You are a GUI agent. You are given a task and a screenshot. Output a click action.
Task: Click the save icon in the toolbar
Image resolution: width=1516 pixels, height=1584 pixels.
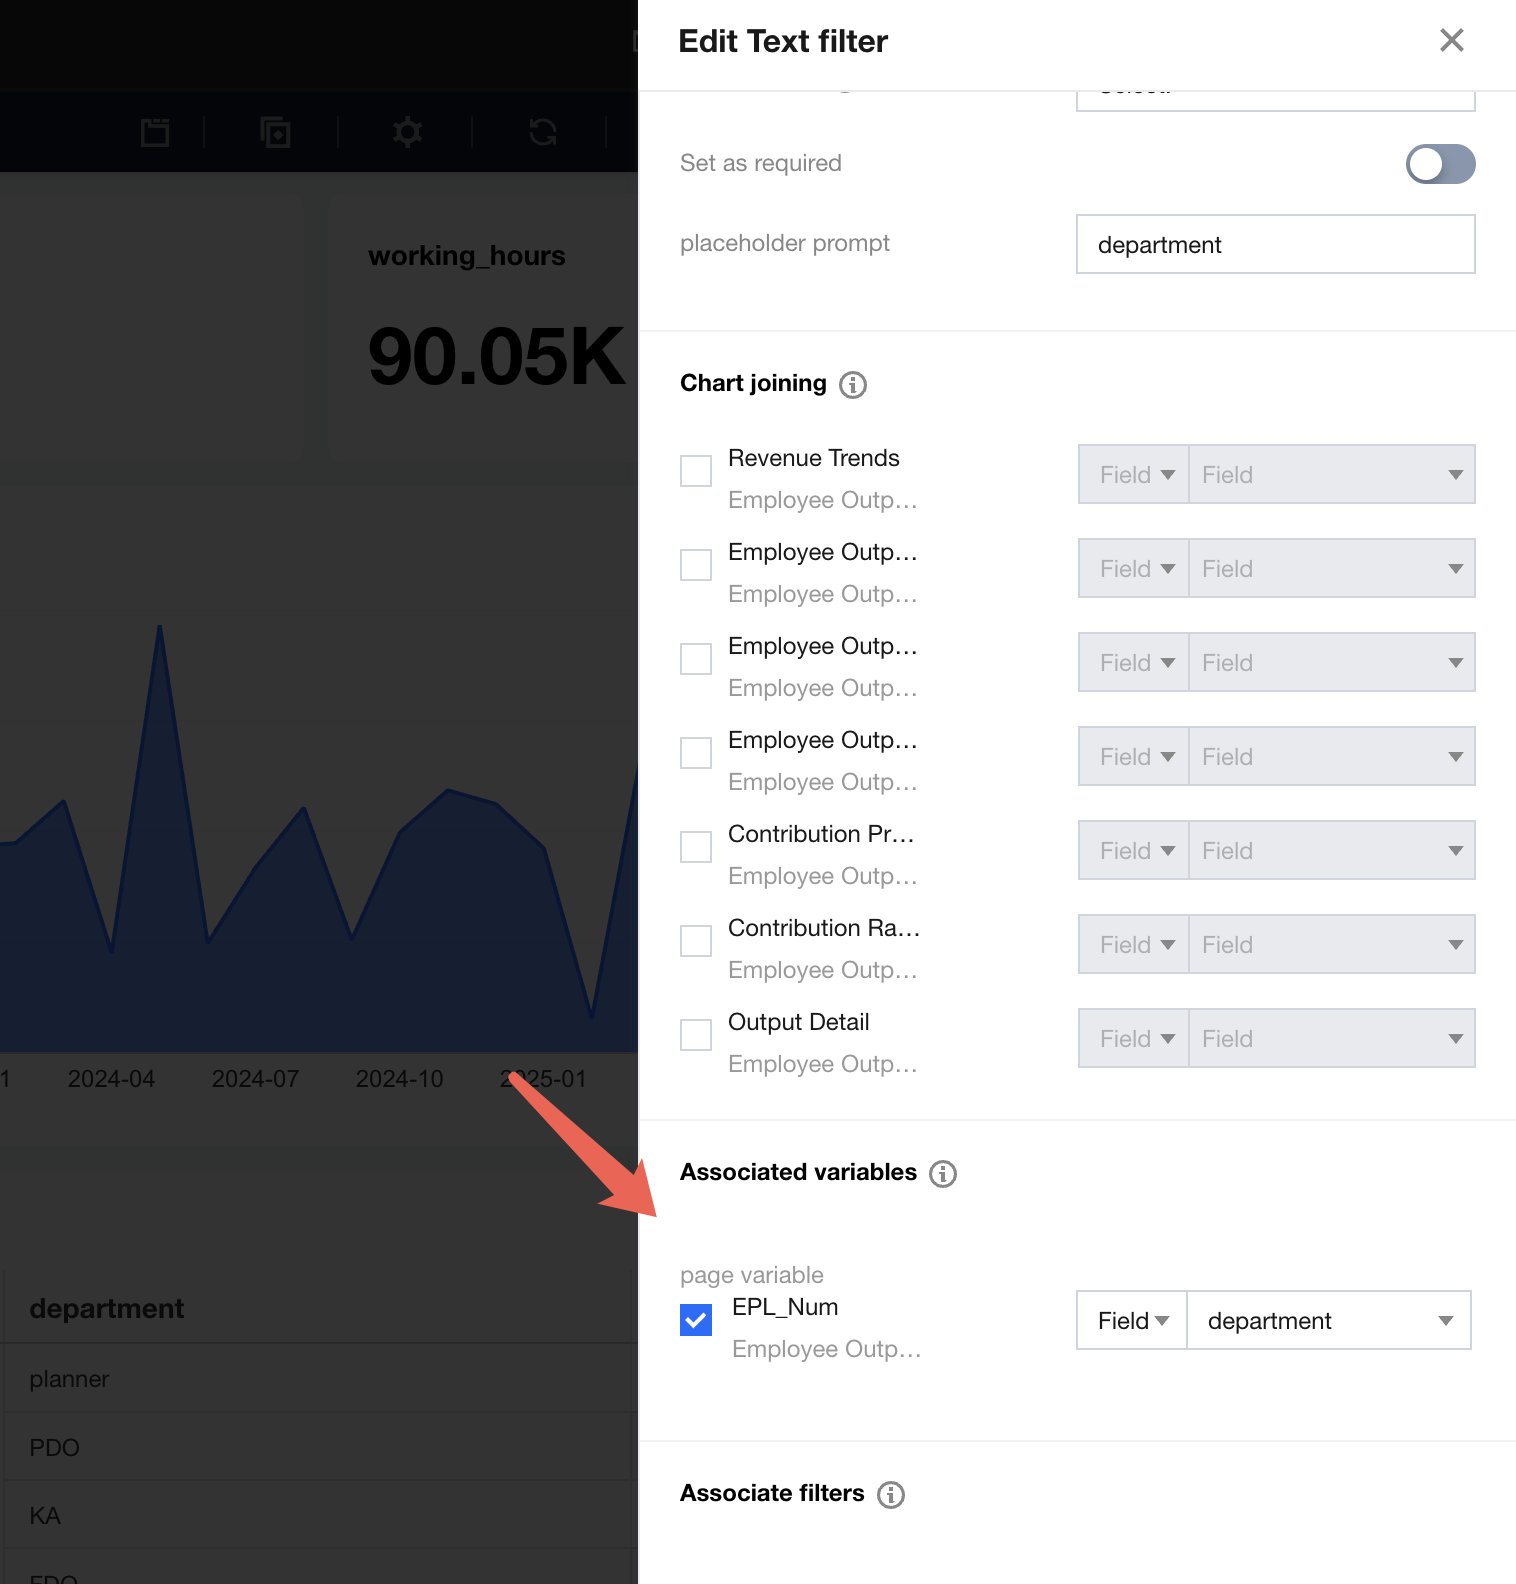coord(155,132)
